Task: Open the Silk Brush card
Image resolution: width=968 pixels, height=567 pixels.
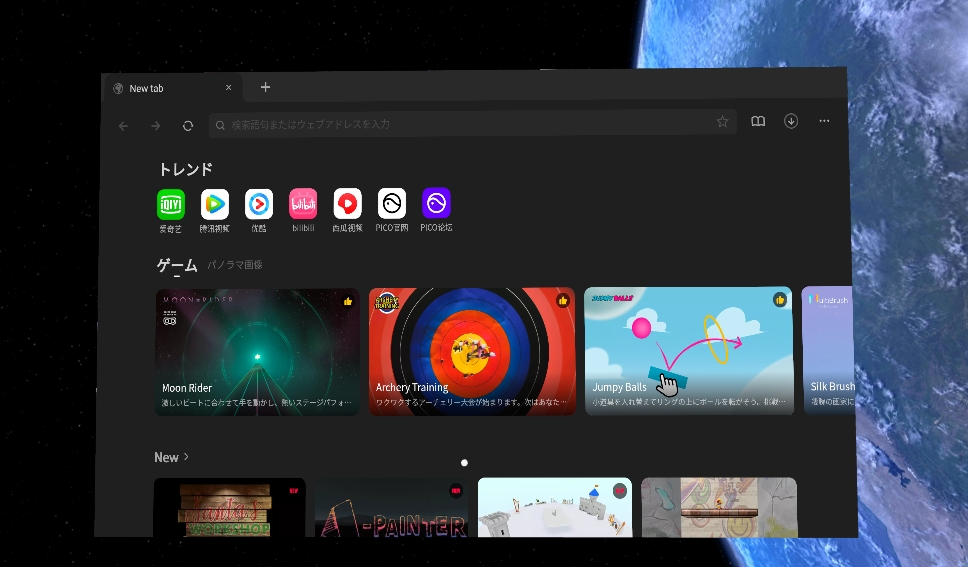Action: point(828,350)
